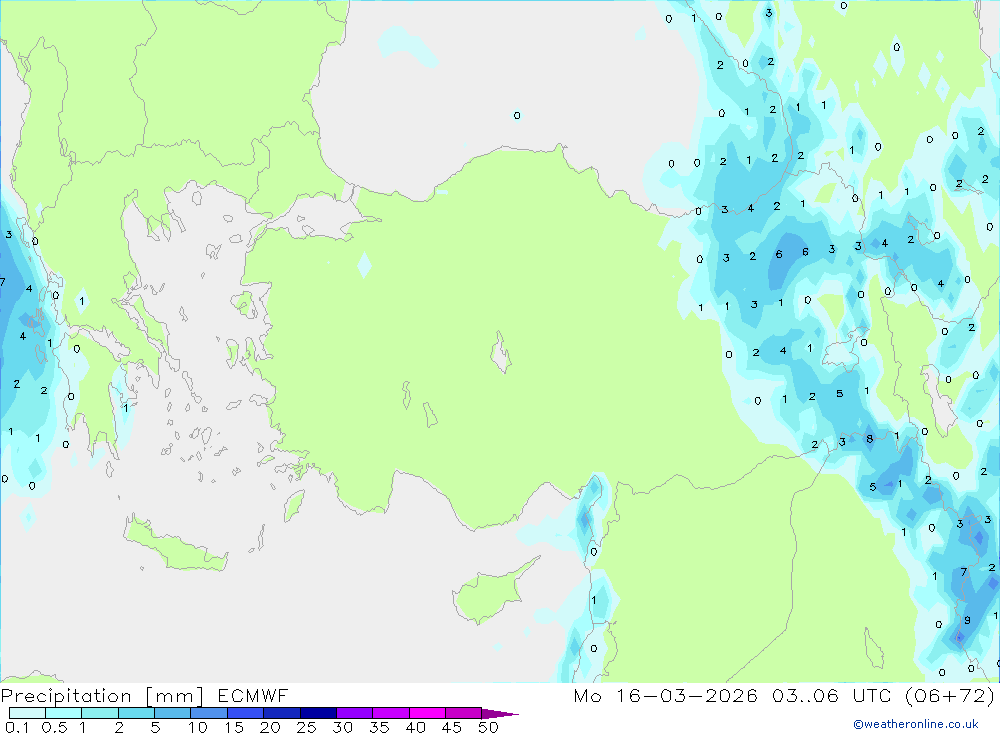Click the above-50 mm arrow tip of legend
This screenshot has height=733, width=1000.
[x=500, y=714]
